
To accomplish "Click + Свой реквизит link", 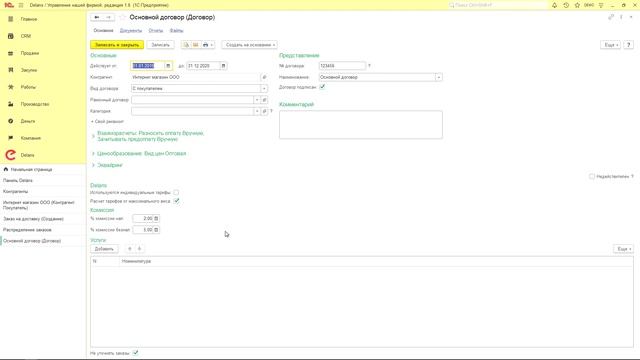I will [107, 122].
